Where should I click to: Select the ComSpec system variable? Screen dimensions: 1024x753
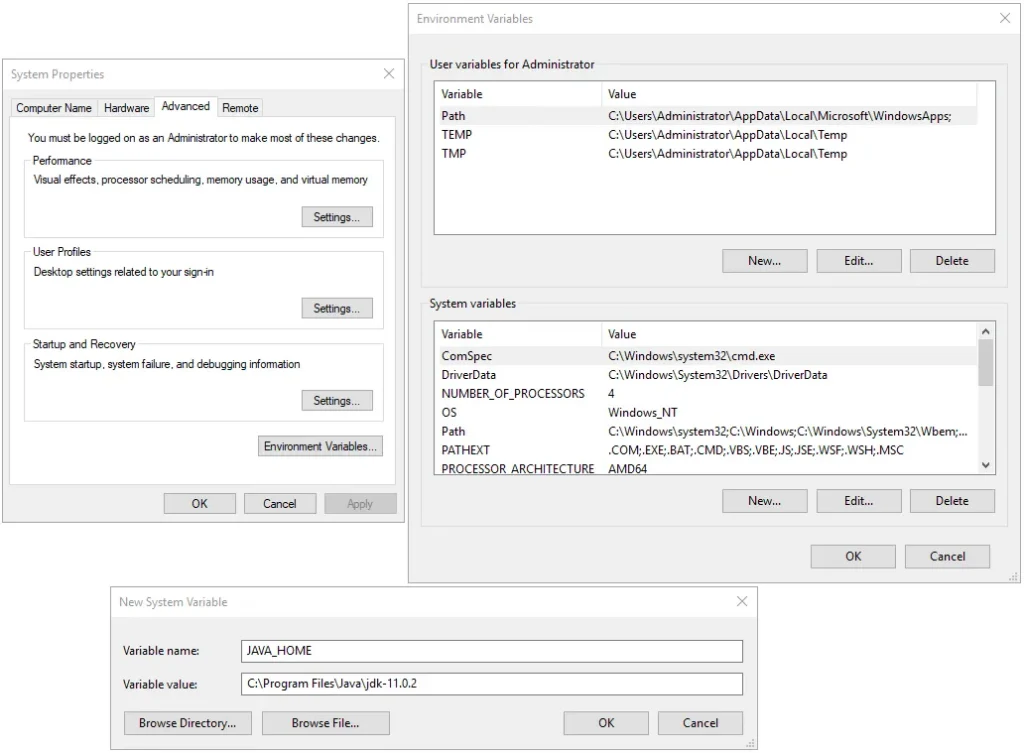click(700, 356)
